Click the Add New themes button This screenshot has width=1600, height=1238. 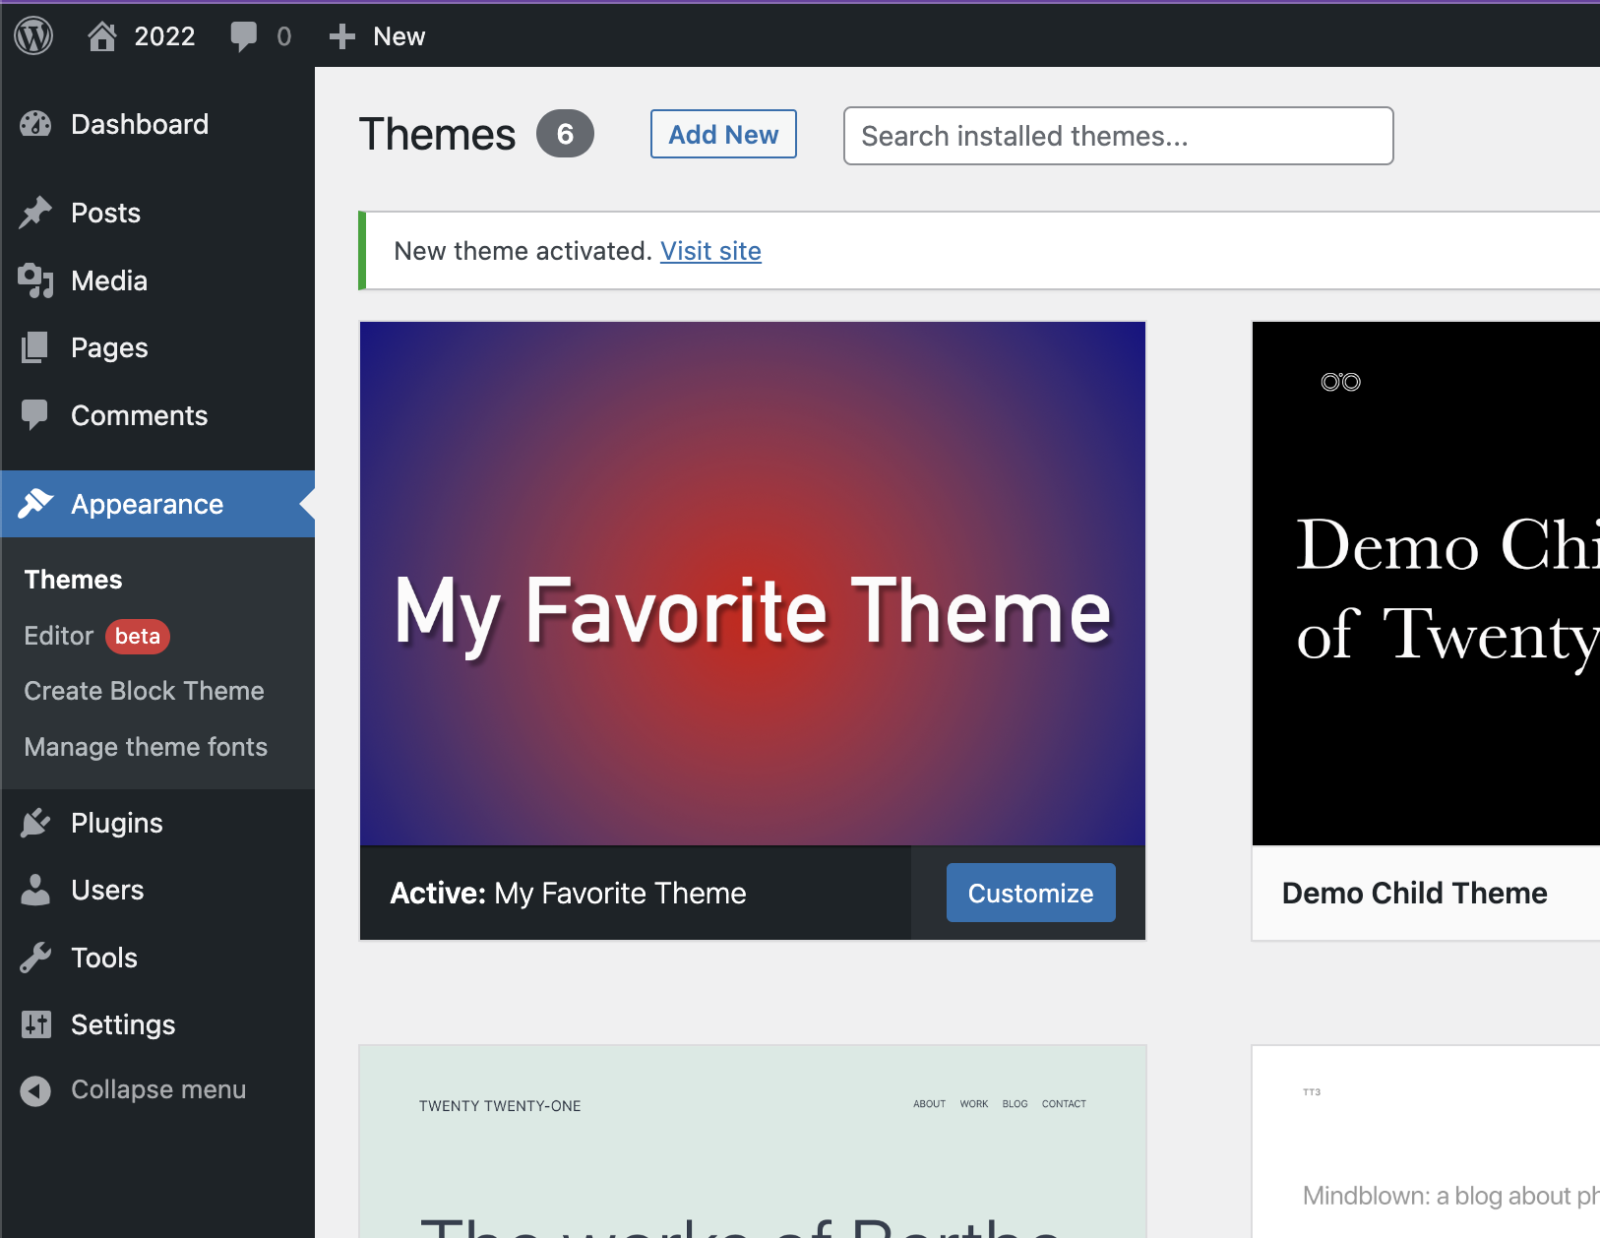point(722,134)
